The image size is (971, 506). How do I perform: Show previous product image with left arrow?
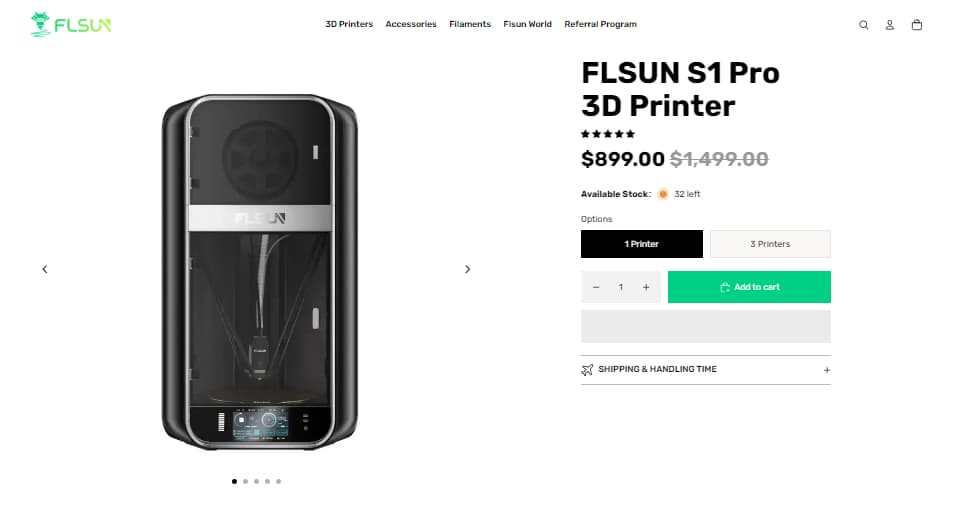point(45,269)
